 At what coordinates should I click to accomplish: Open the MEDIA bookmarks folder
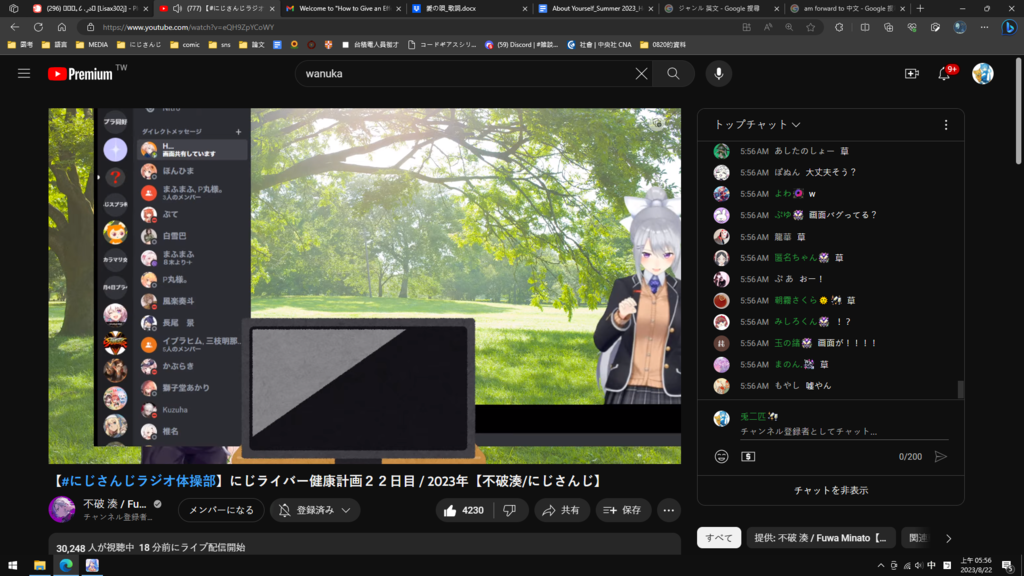92,45
